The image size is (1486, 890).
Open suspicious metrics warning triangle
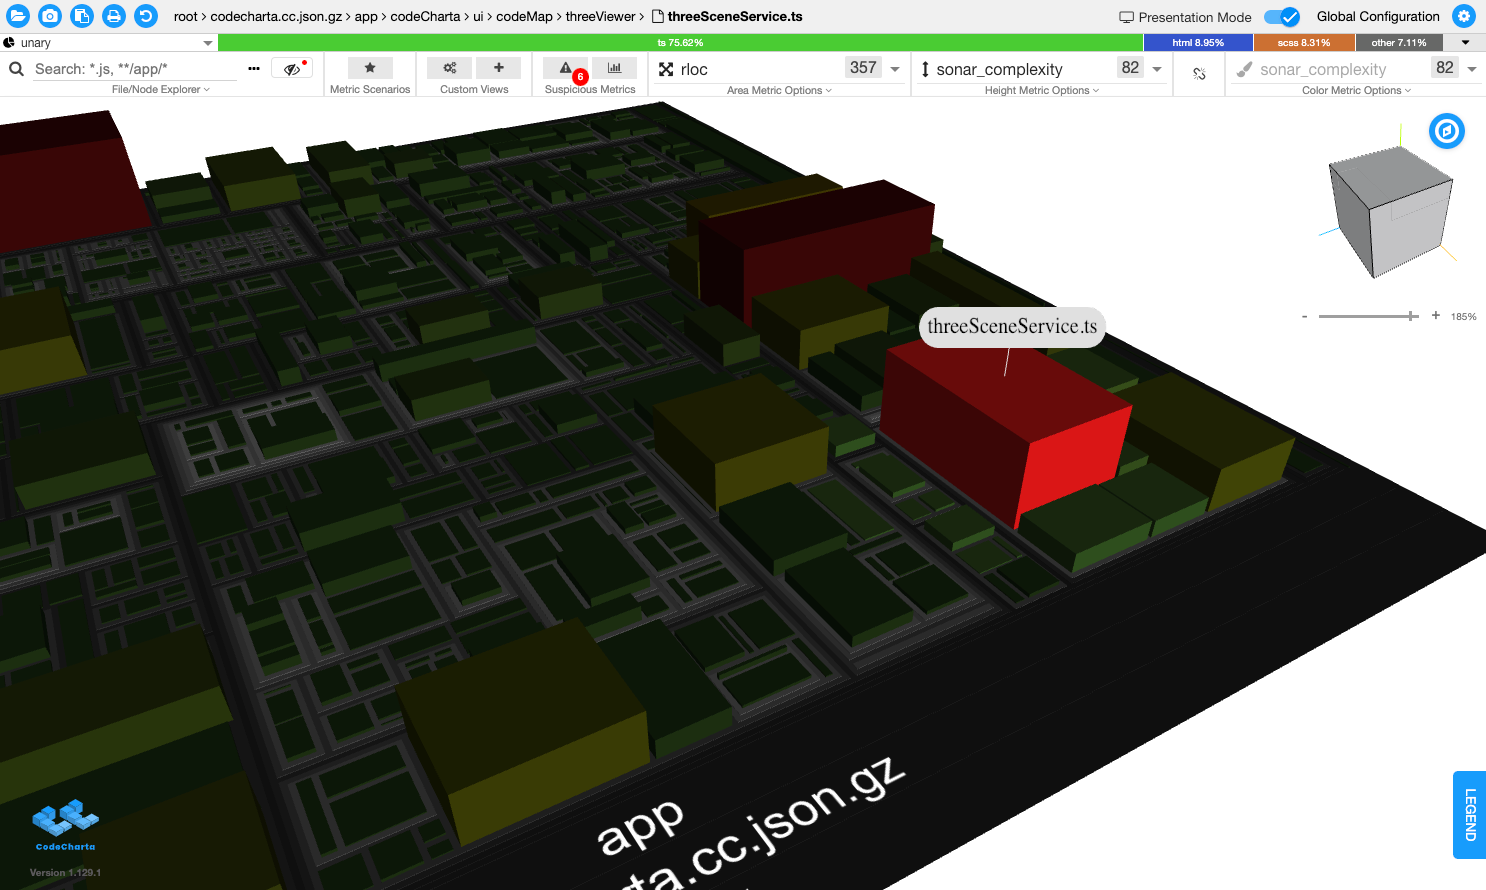(566, 67)
